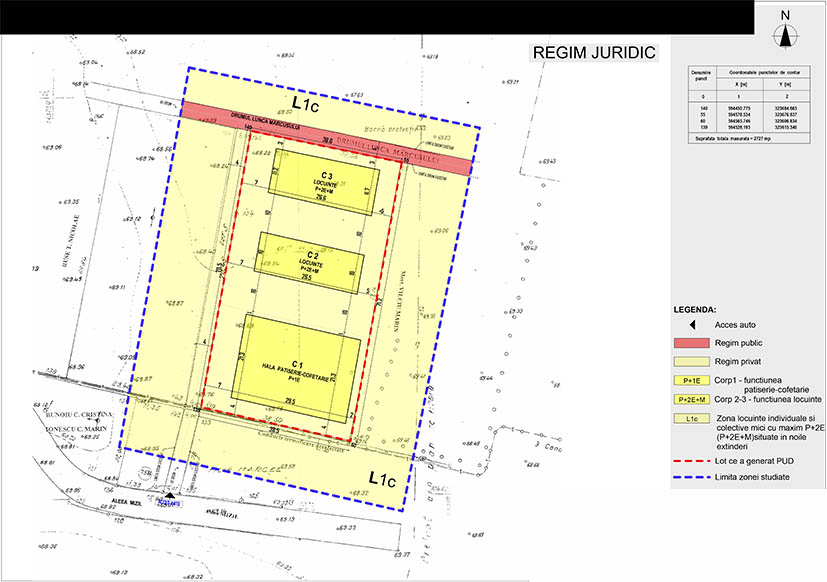Click the 'Regim public' legend label

pos(738,343)
